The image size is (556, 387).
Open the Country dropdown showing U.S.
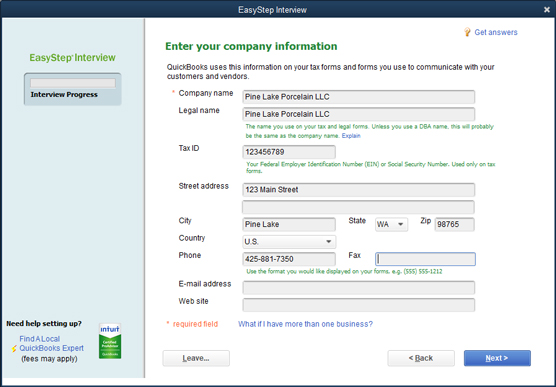point(289,242)
